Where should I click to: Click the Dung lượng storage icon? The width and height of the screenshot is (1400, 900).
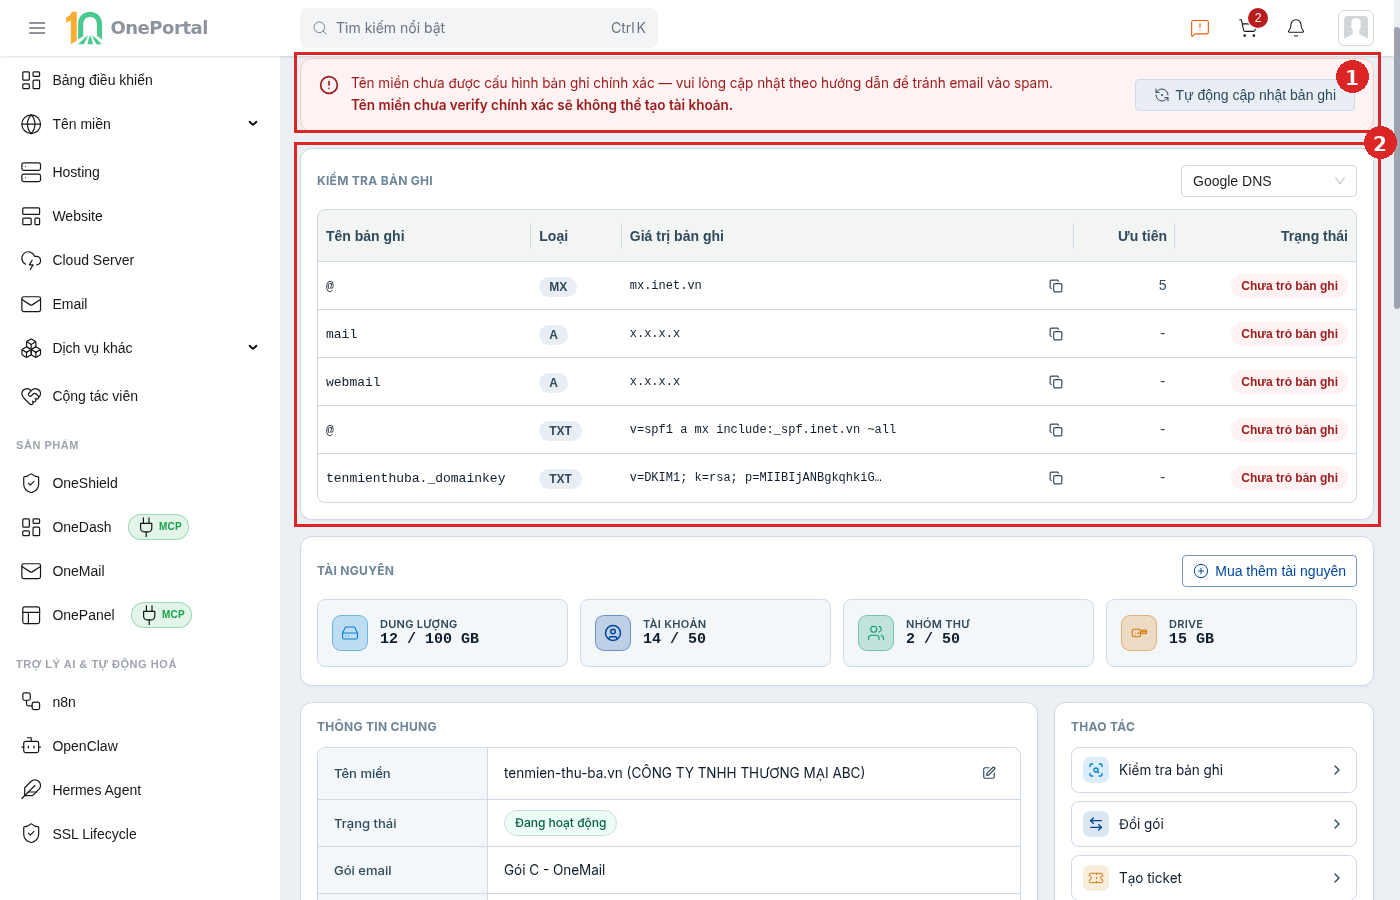point(350,633)
